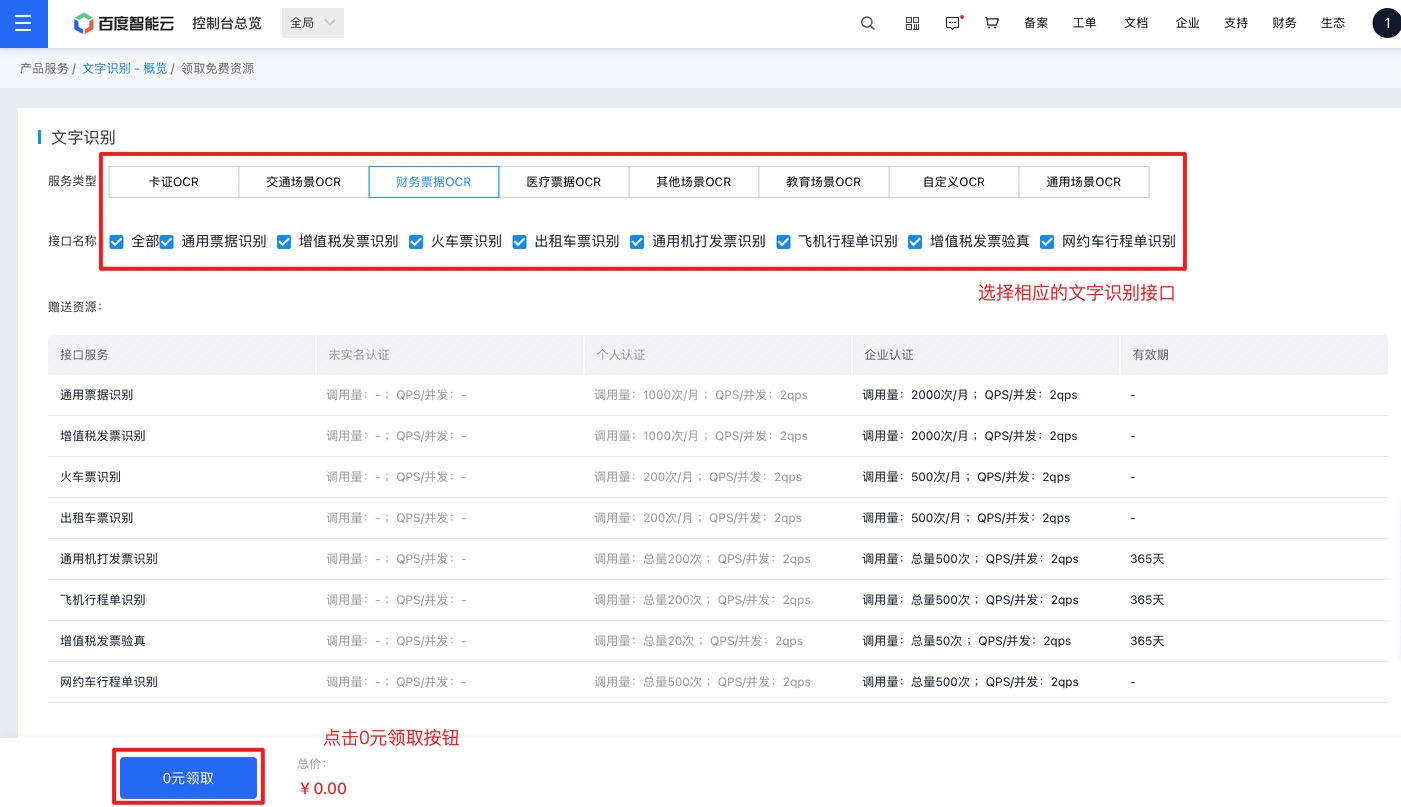This screenshot has width=1401, height=807.
Task: Toggle the 全部 checkbox
Action: (117, 242)
